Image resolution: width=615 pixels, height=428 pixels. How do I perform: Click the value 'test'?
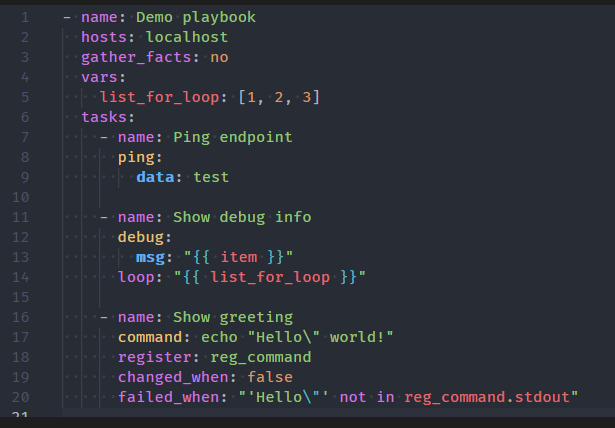point(211,177)
